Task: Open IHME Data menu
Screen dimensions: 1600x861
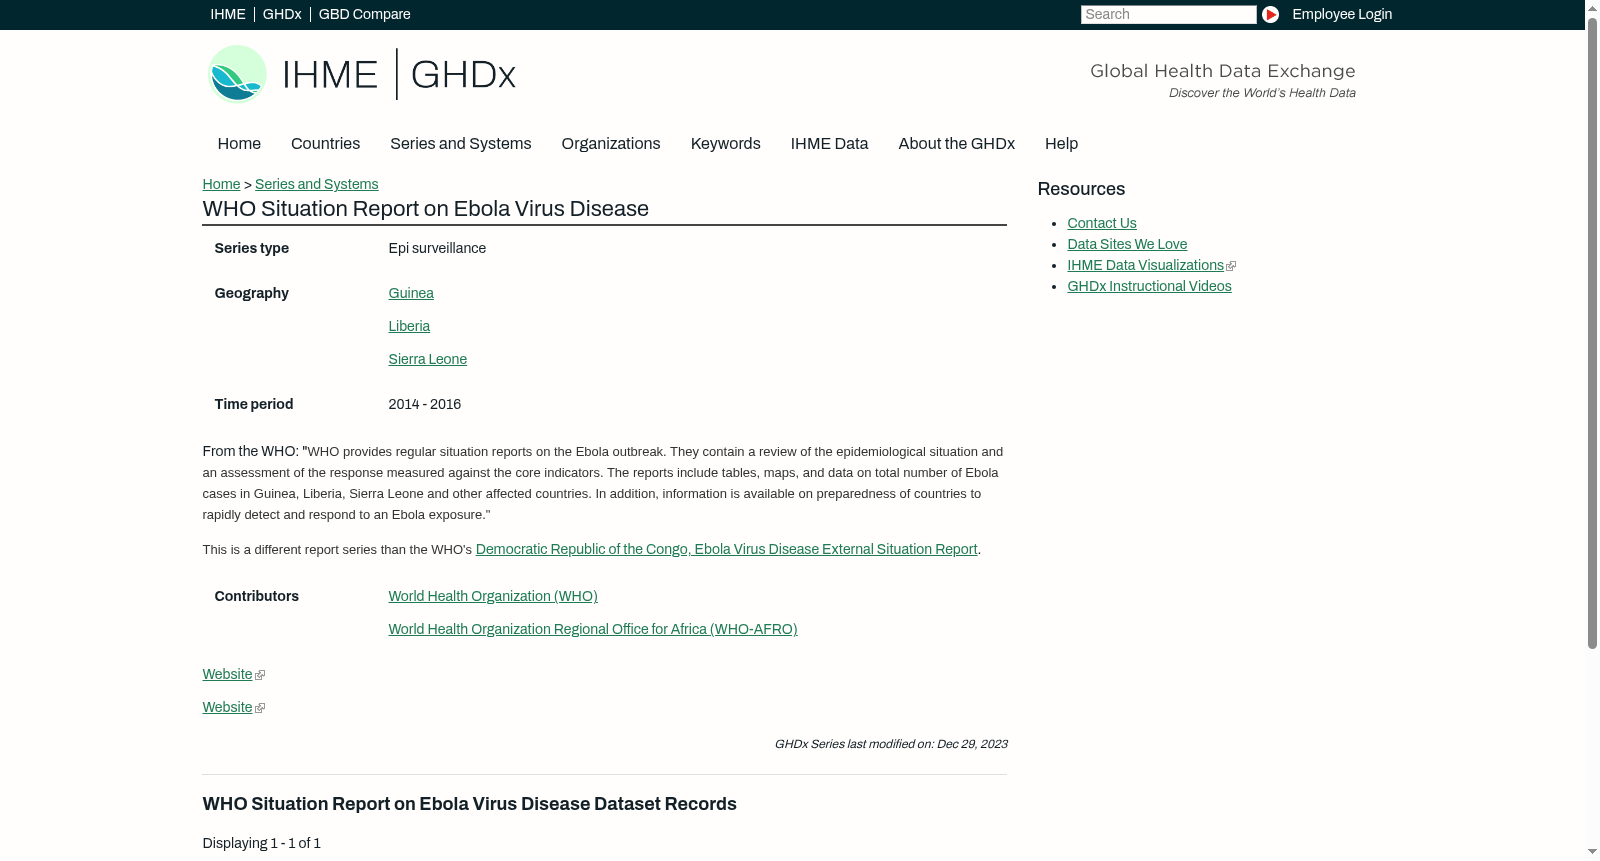Action: [x=829, y=144]
